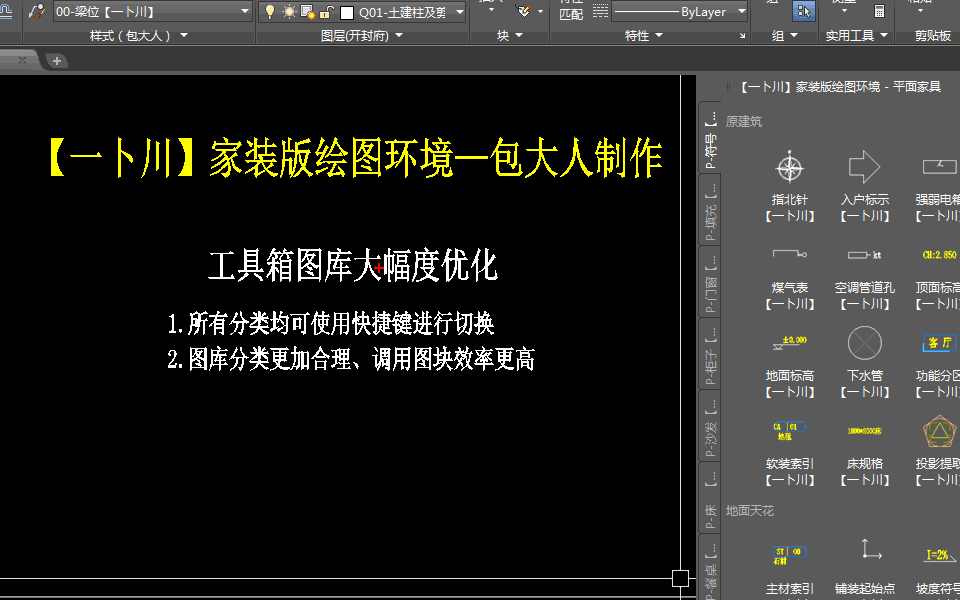Viewport: 960px width, 600px height.
Task: Click the linetype lines icon
Action: 601,12
